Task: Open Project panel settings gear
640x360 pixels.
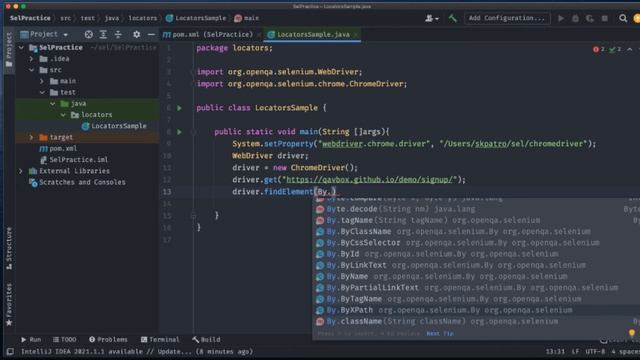Action: coord(136,35)
